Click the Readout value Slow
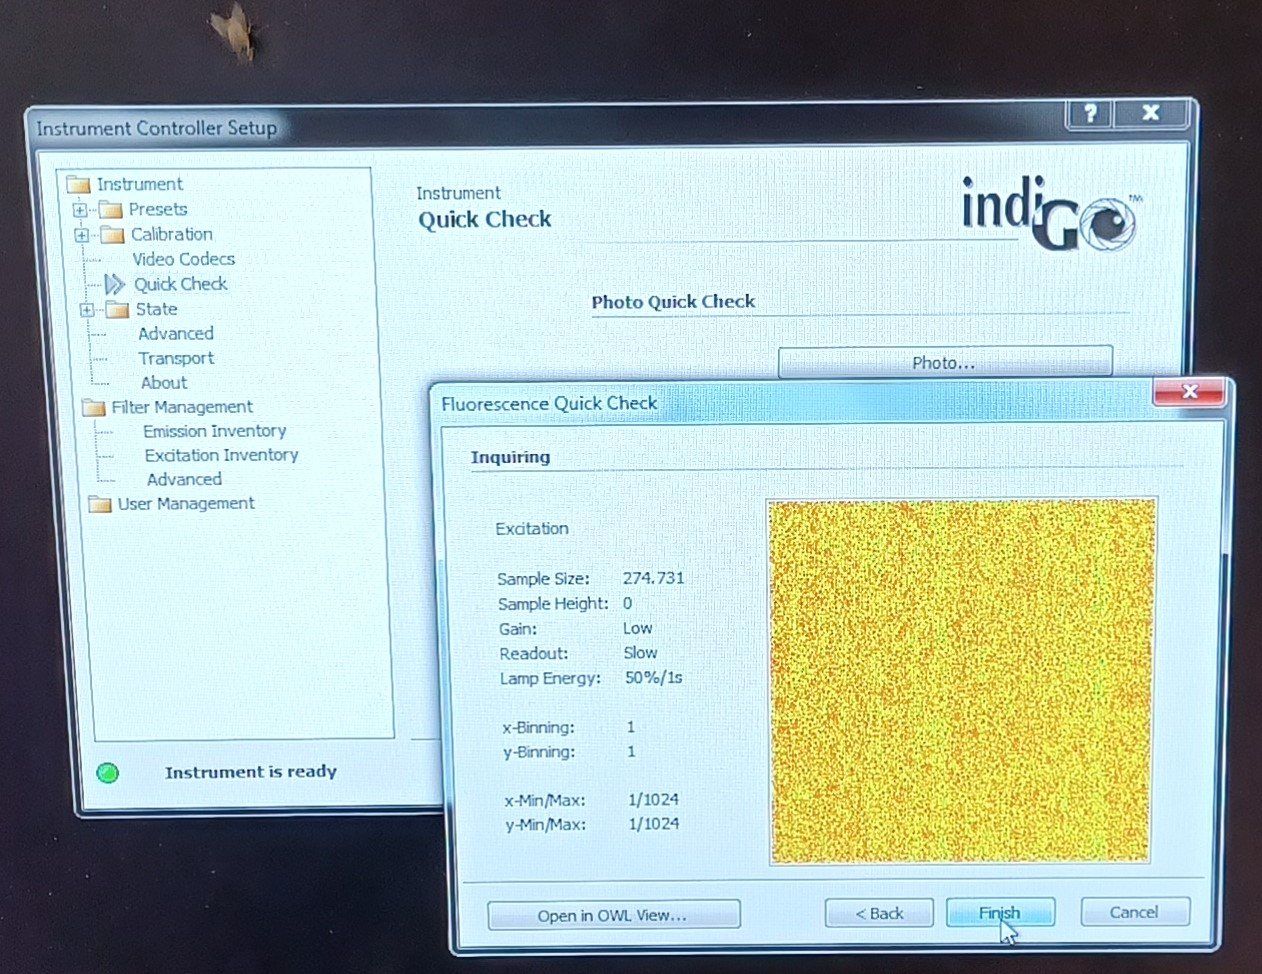Image resolution: width=1262 pixels, height=974 pixels. 640,653
